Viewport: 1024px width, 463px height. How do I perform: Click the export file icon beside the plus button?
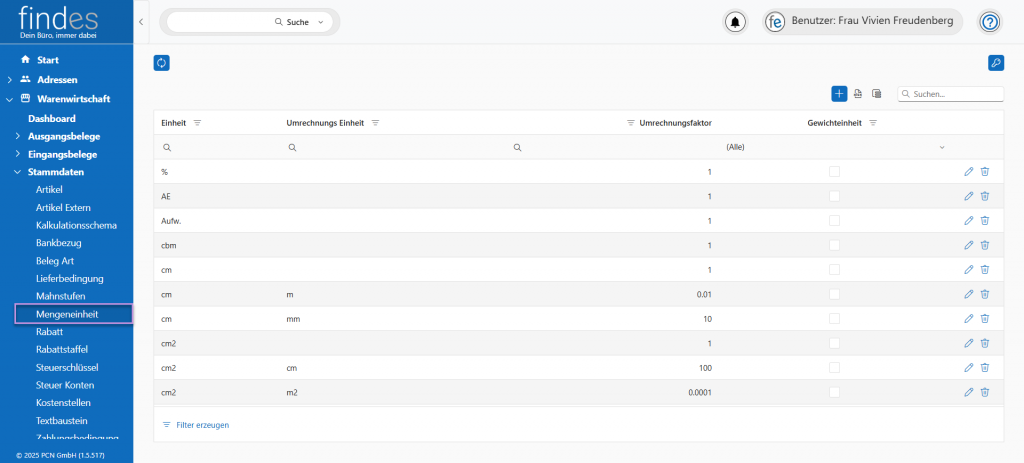858,94
